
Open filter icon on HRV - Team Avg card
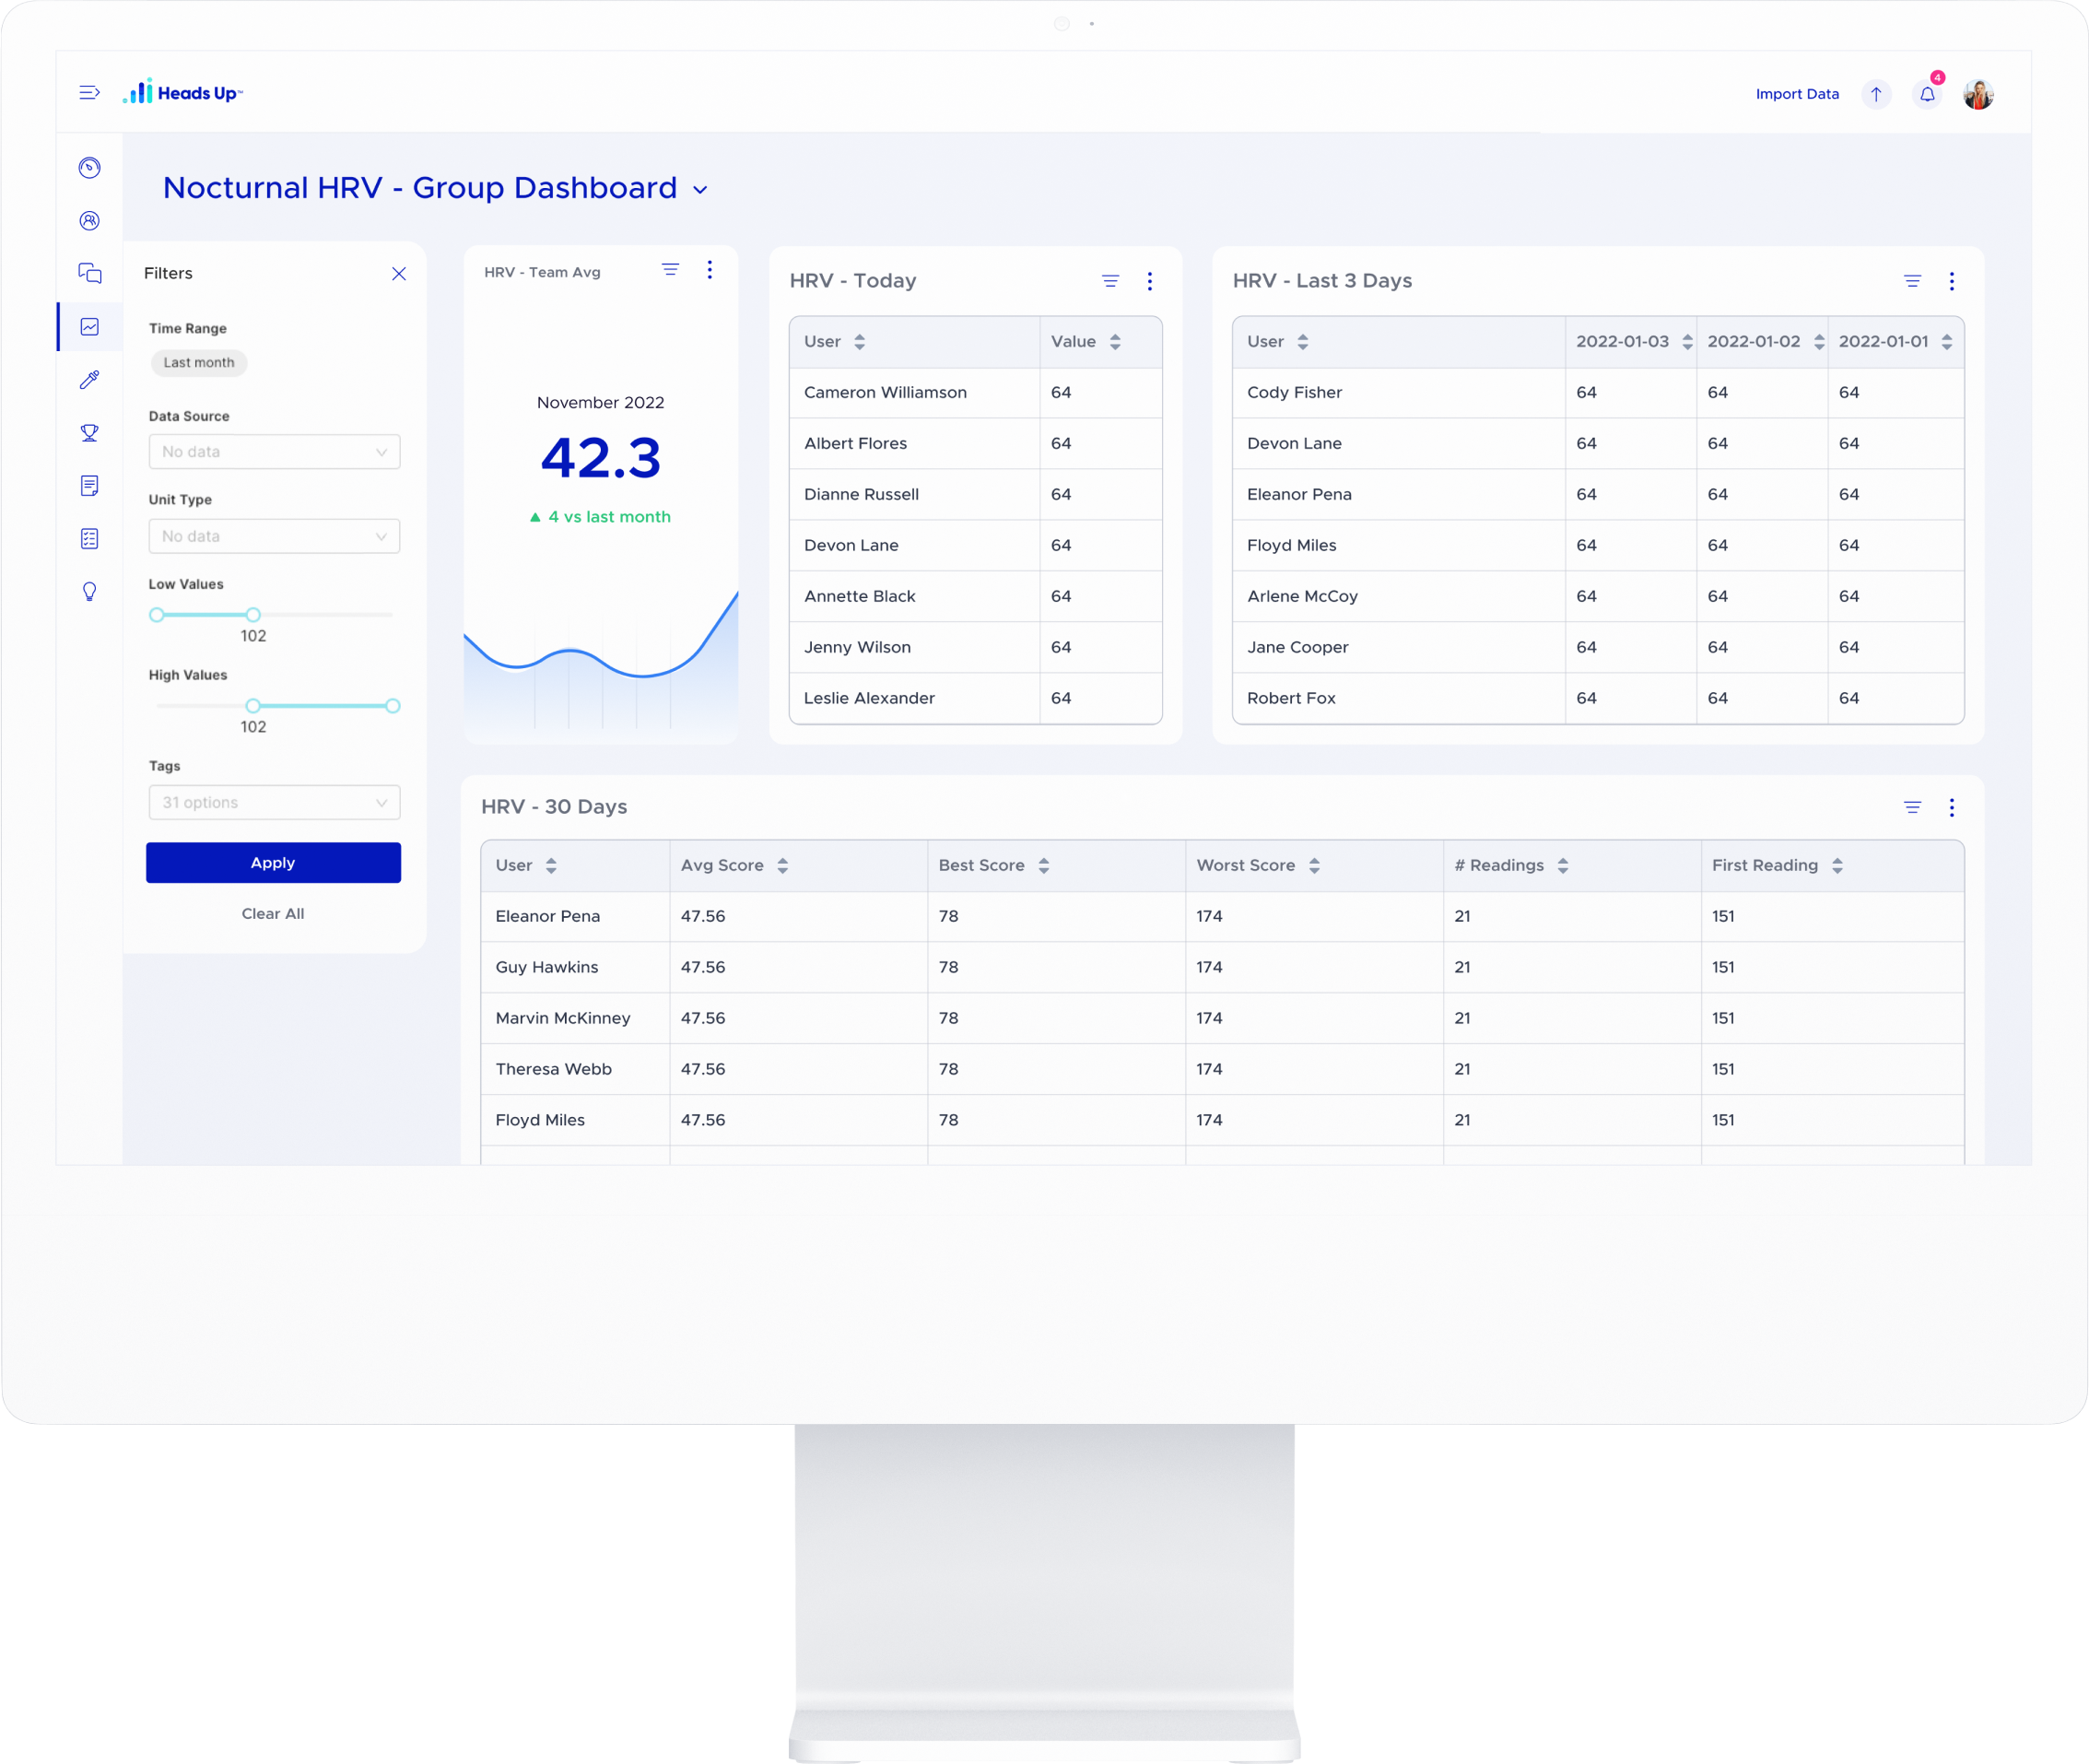pos(670,270)
